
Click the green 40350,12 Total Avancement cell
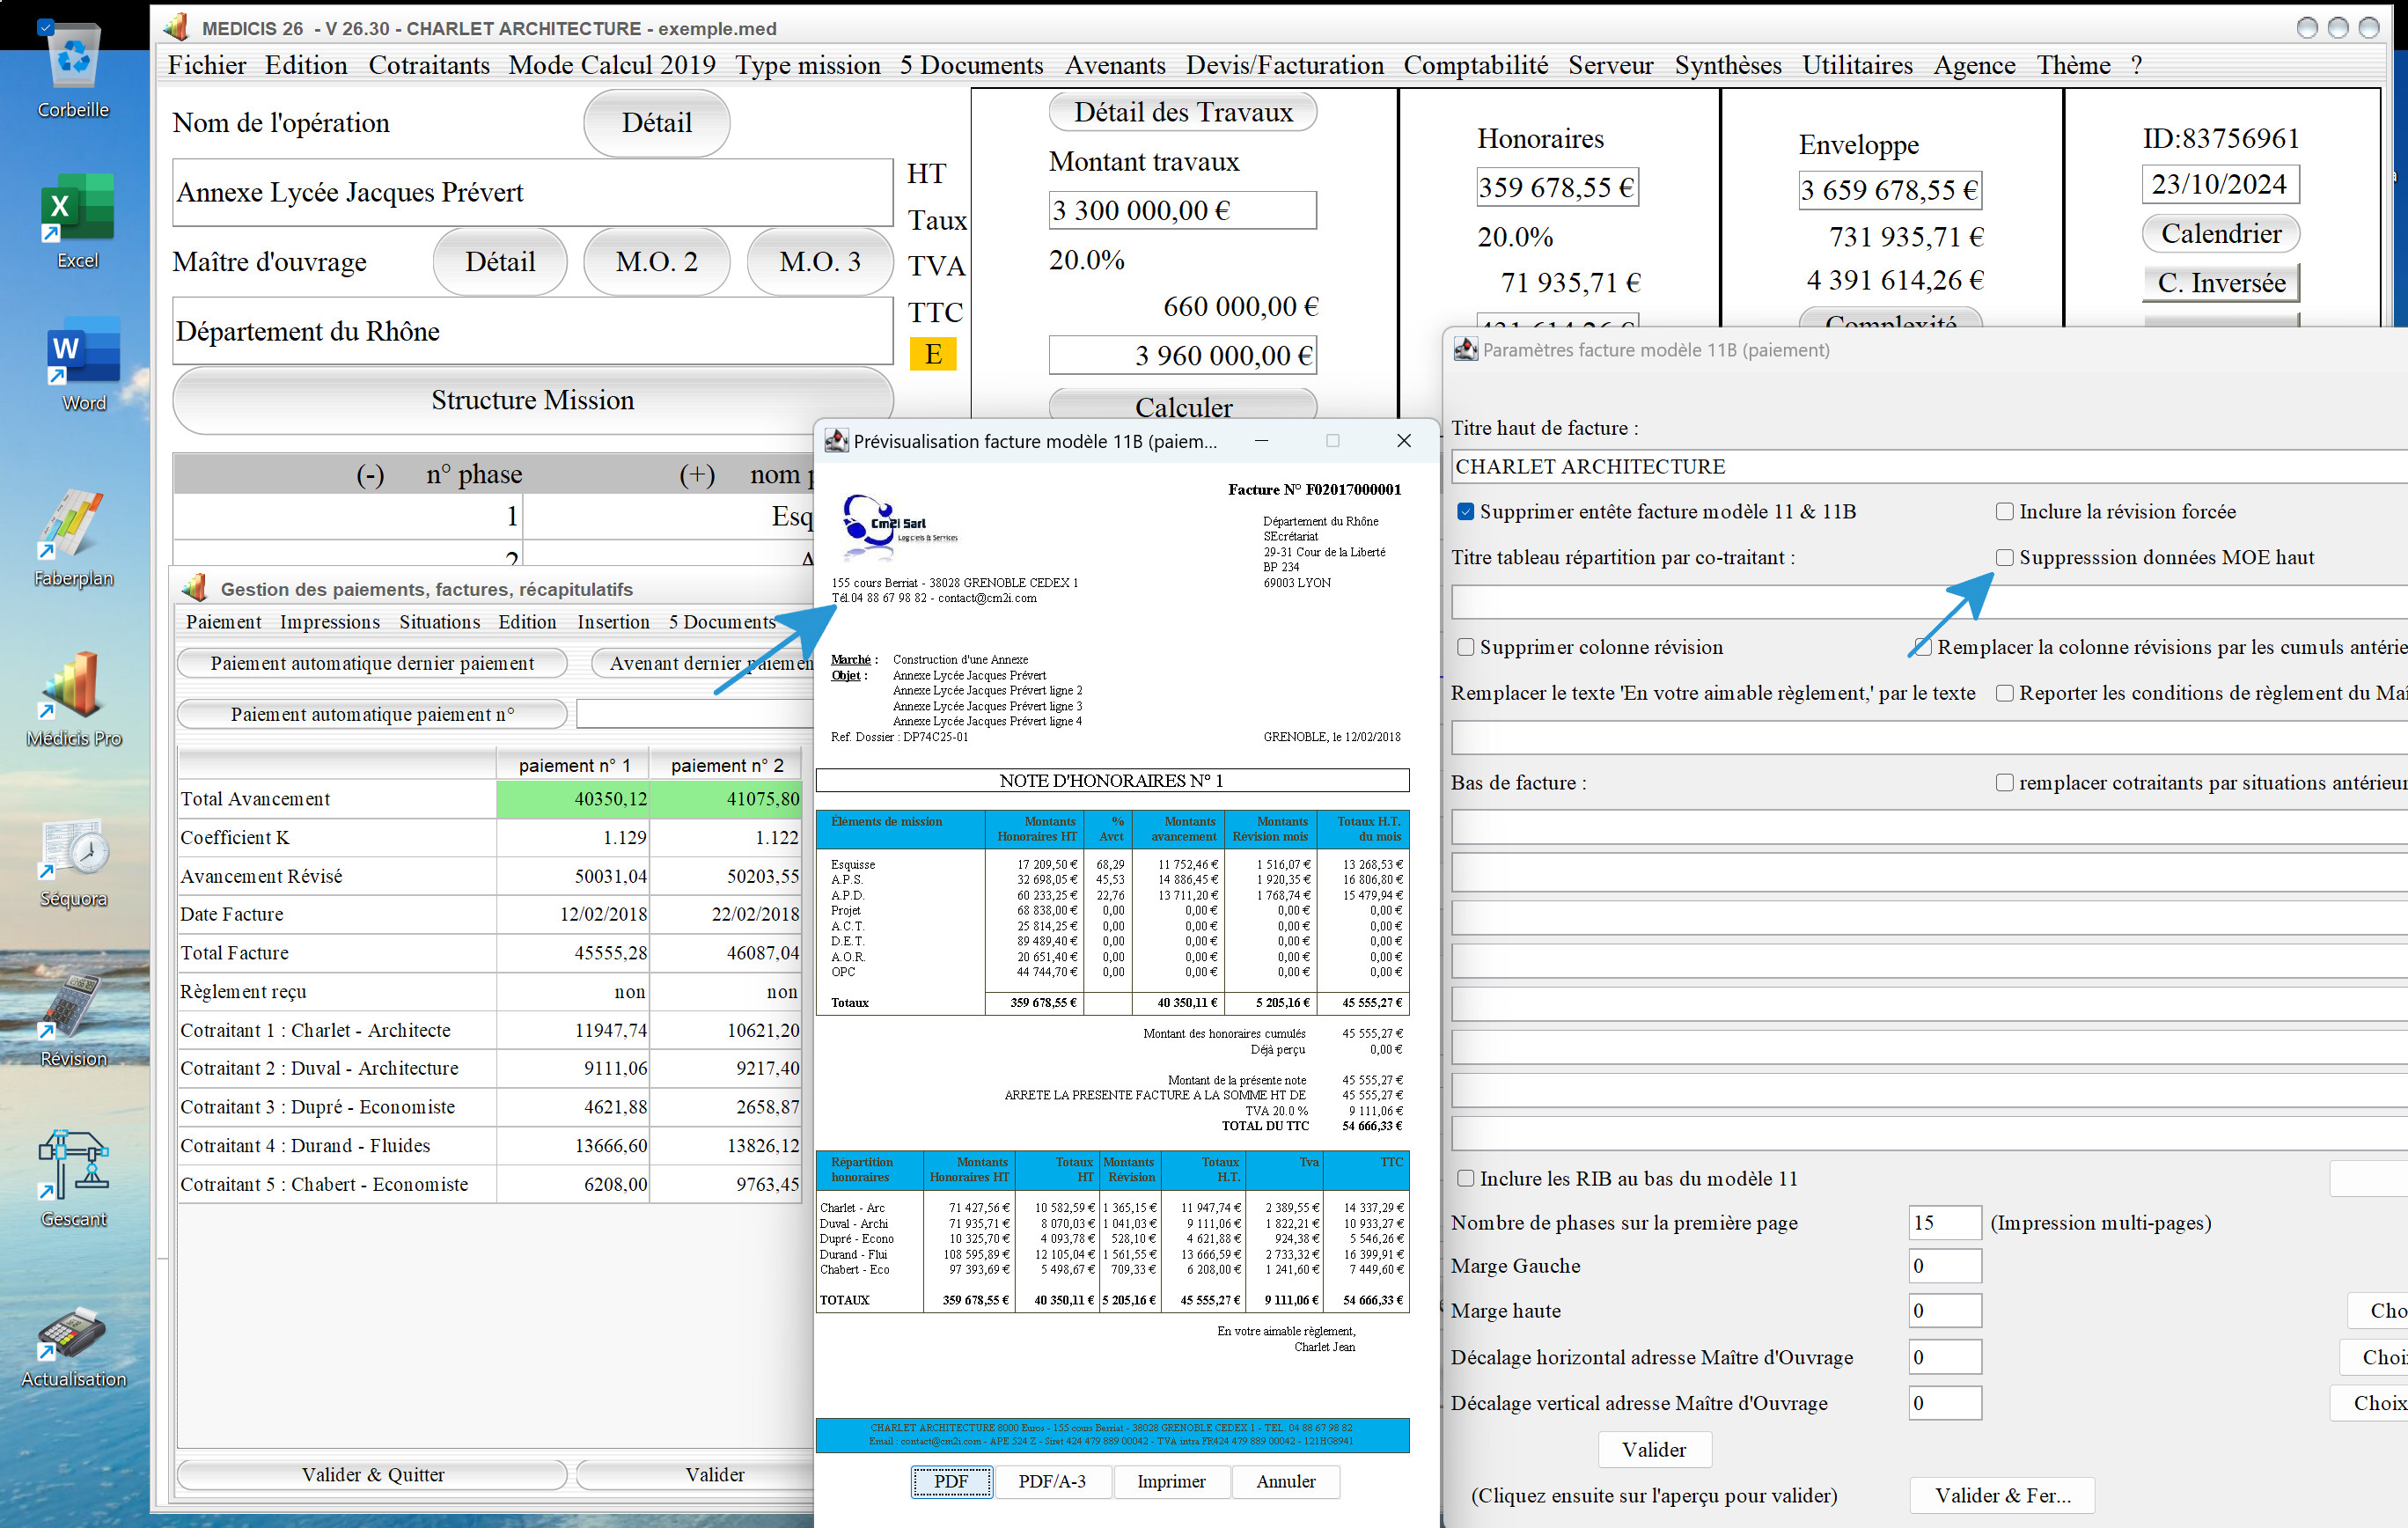[573, 798]
